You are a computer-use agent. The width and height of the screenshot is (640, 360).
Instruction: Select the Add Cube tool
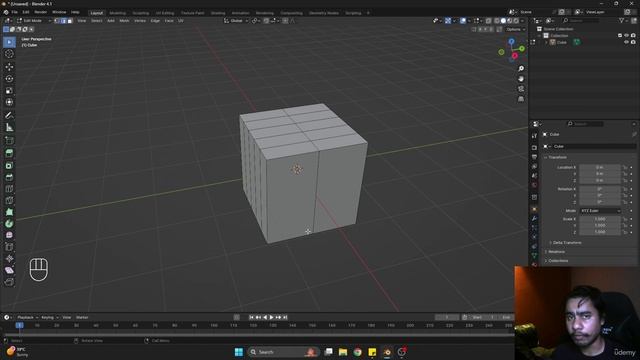[9, 141]
